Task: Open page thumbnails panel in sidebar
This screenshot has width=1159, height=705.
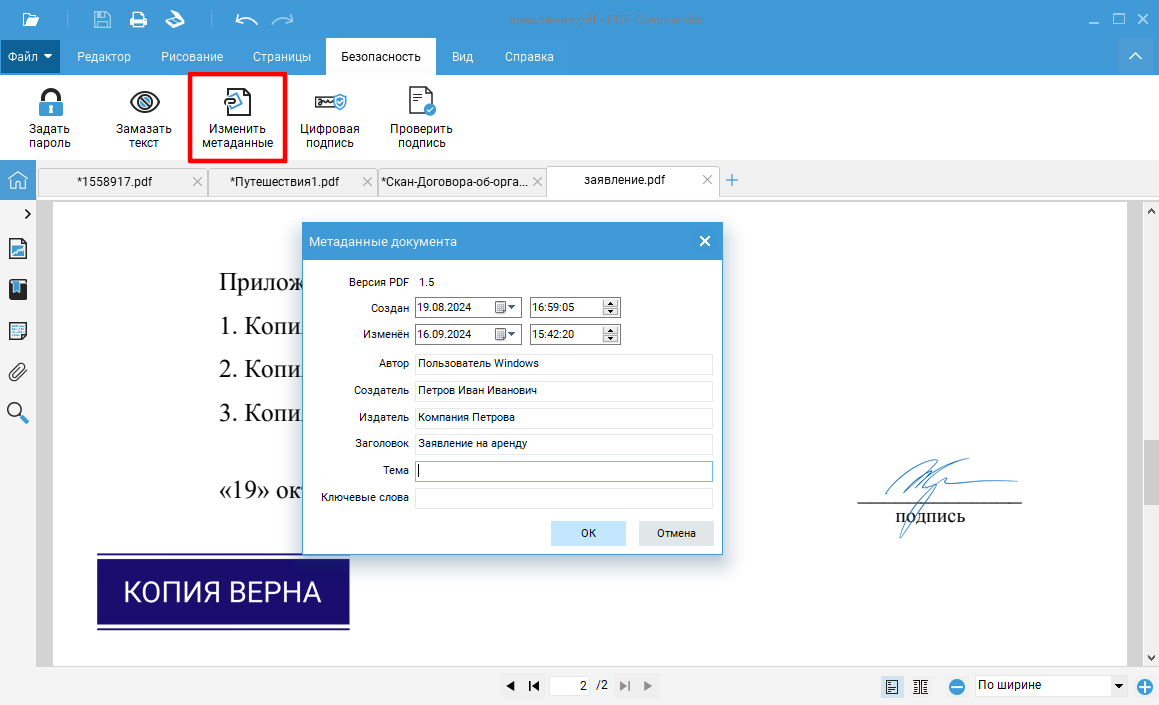Action: (x=18, y=248)
